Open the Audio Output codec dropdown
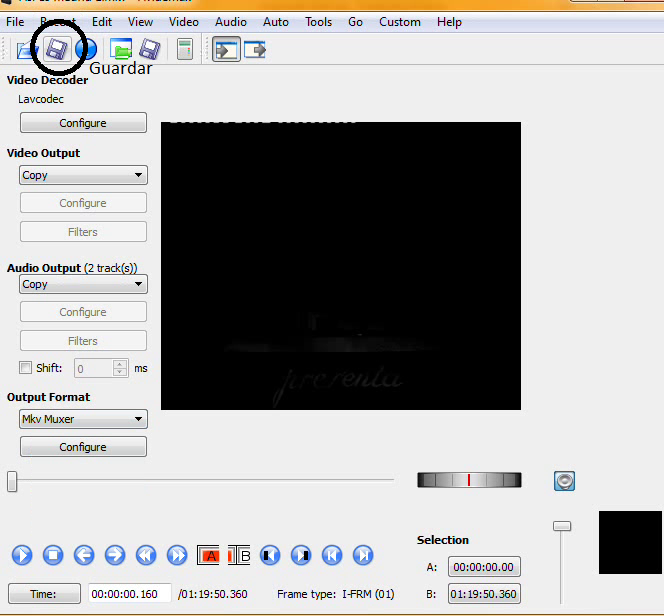 83,284
